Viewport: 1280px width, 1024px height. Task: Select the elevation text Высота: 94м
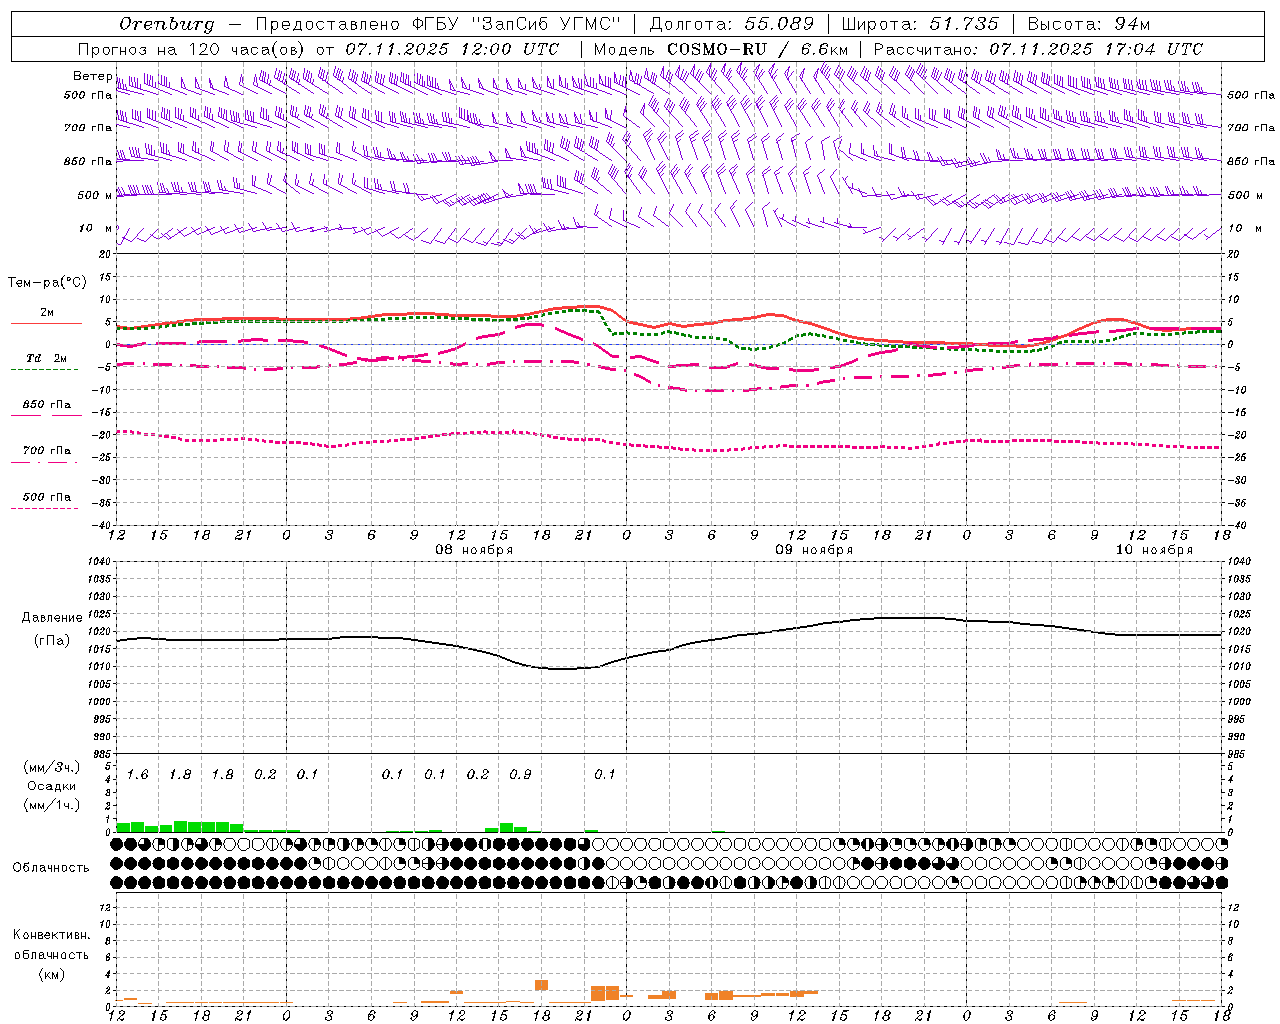pos(1089,24)
